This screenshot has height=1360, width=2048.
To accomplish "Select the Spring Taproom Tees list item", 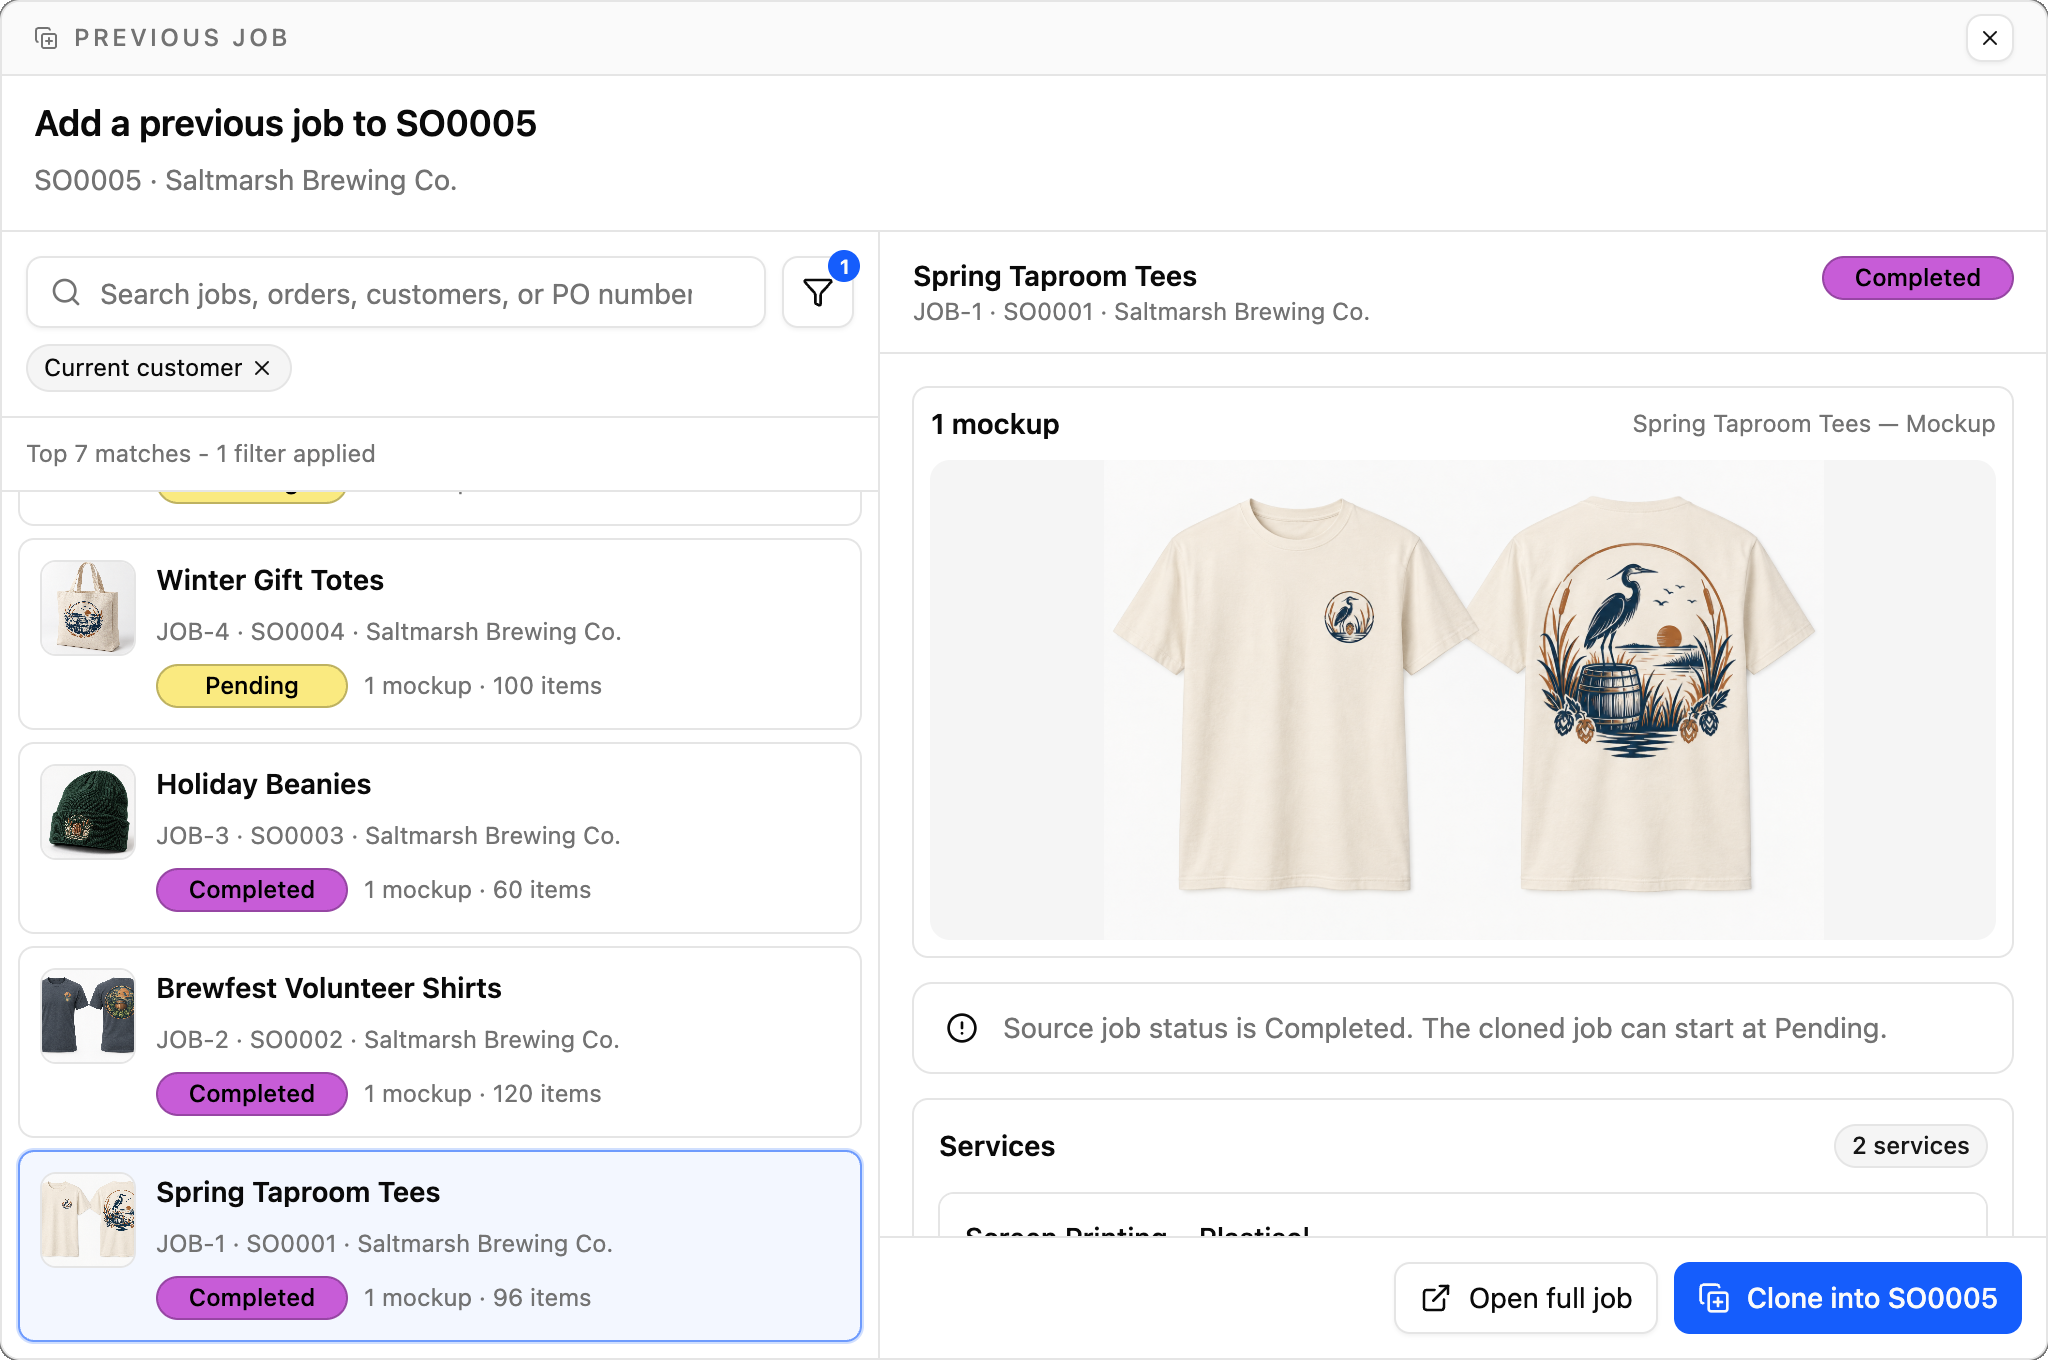I will pos(440,1246).
